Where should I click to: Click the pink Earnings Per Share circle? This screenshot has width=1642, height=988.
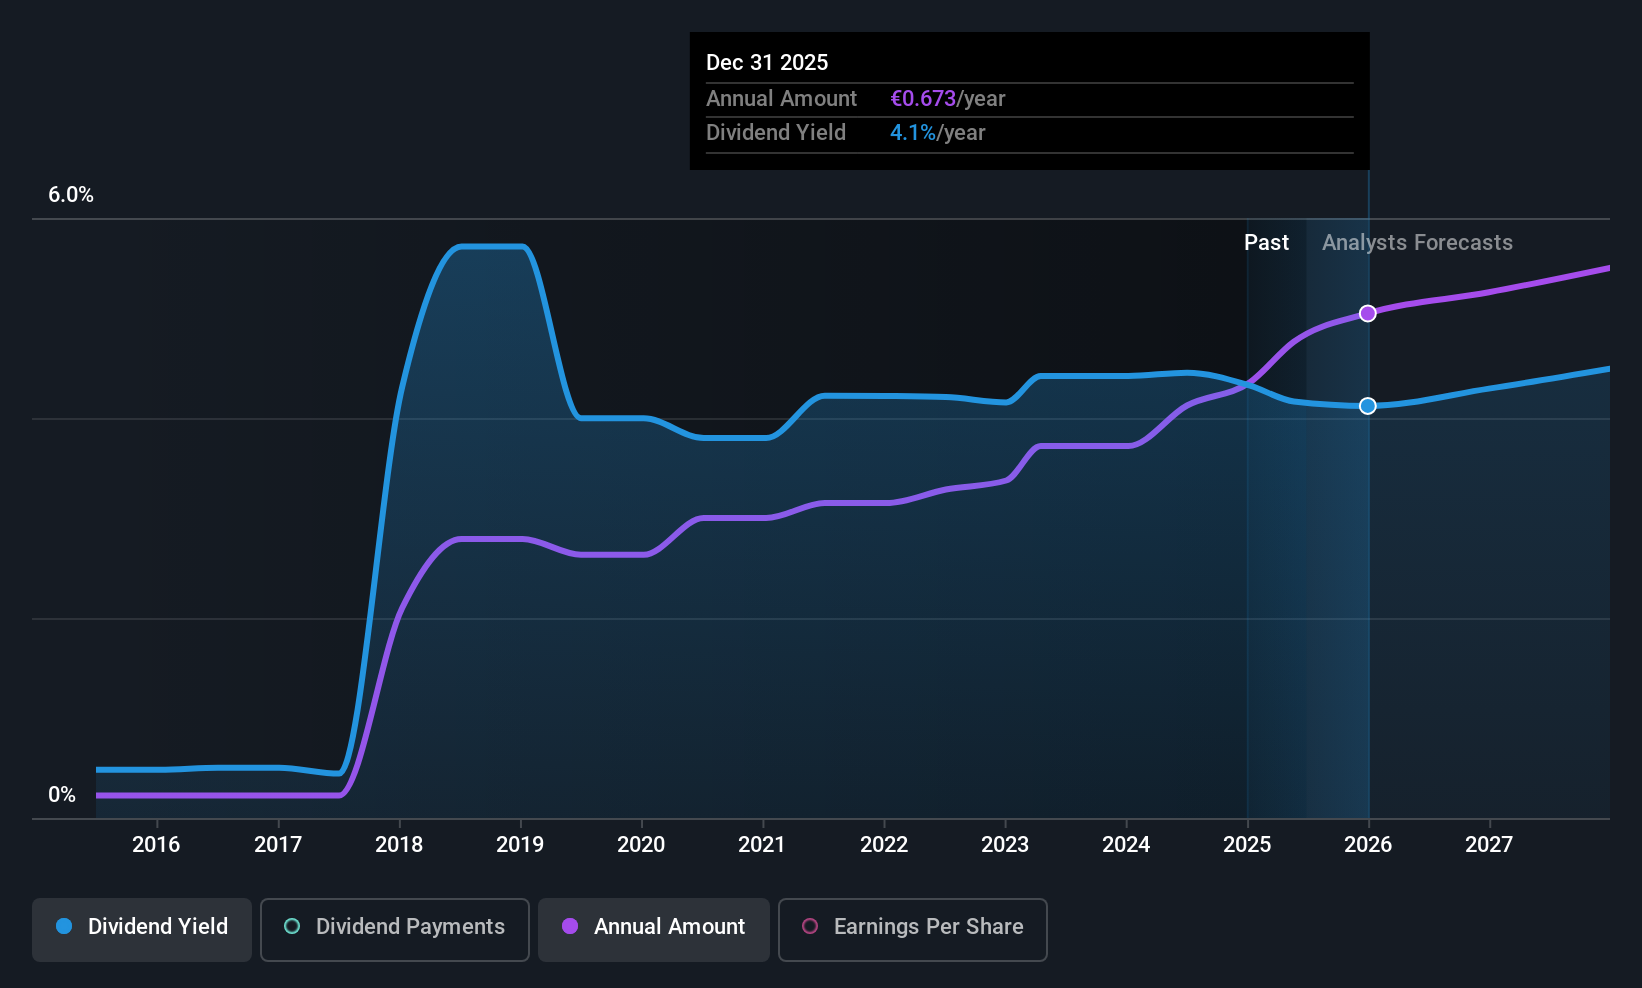[810, 926]
